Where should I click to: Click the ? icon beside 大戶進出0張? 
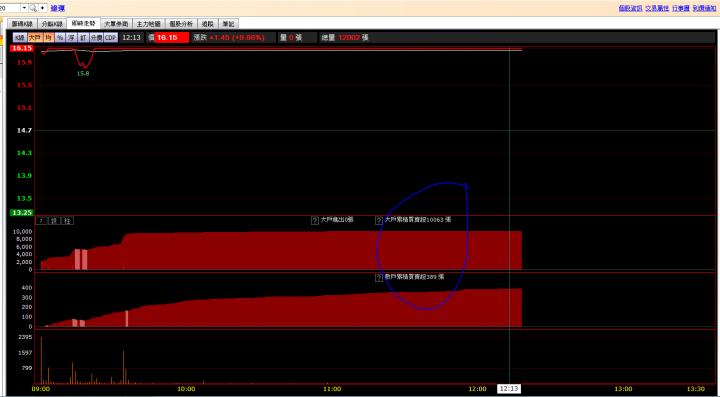pyautogui.click(x=315, y=221)
